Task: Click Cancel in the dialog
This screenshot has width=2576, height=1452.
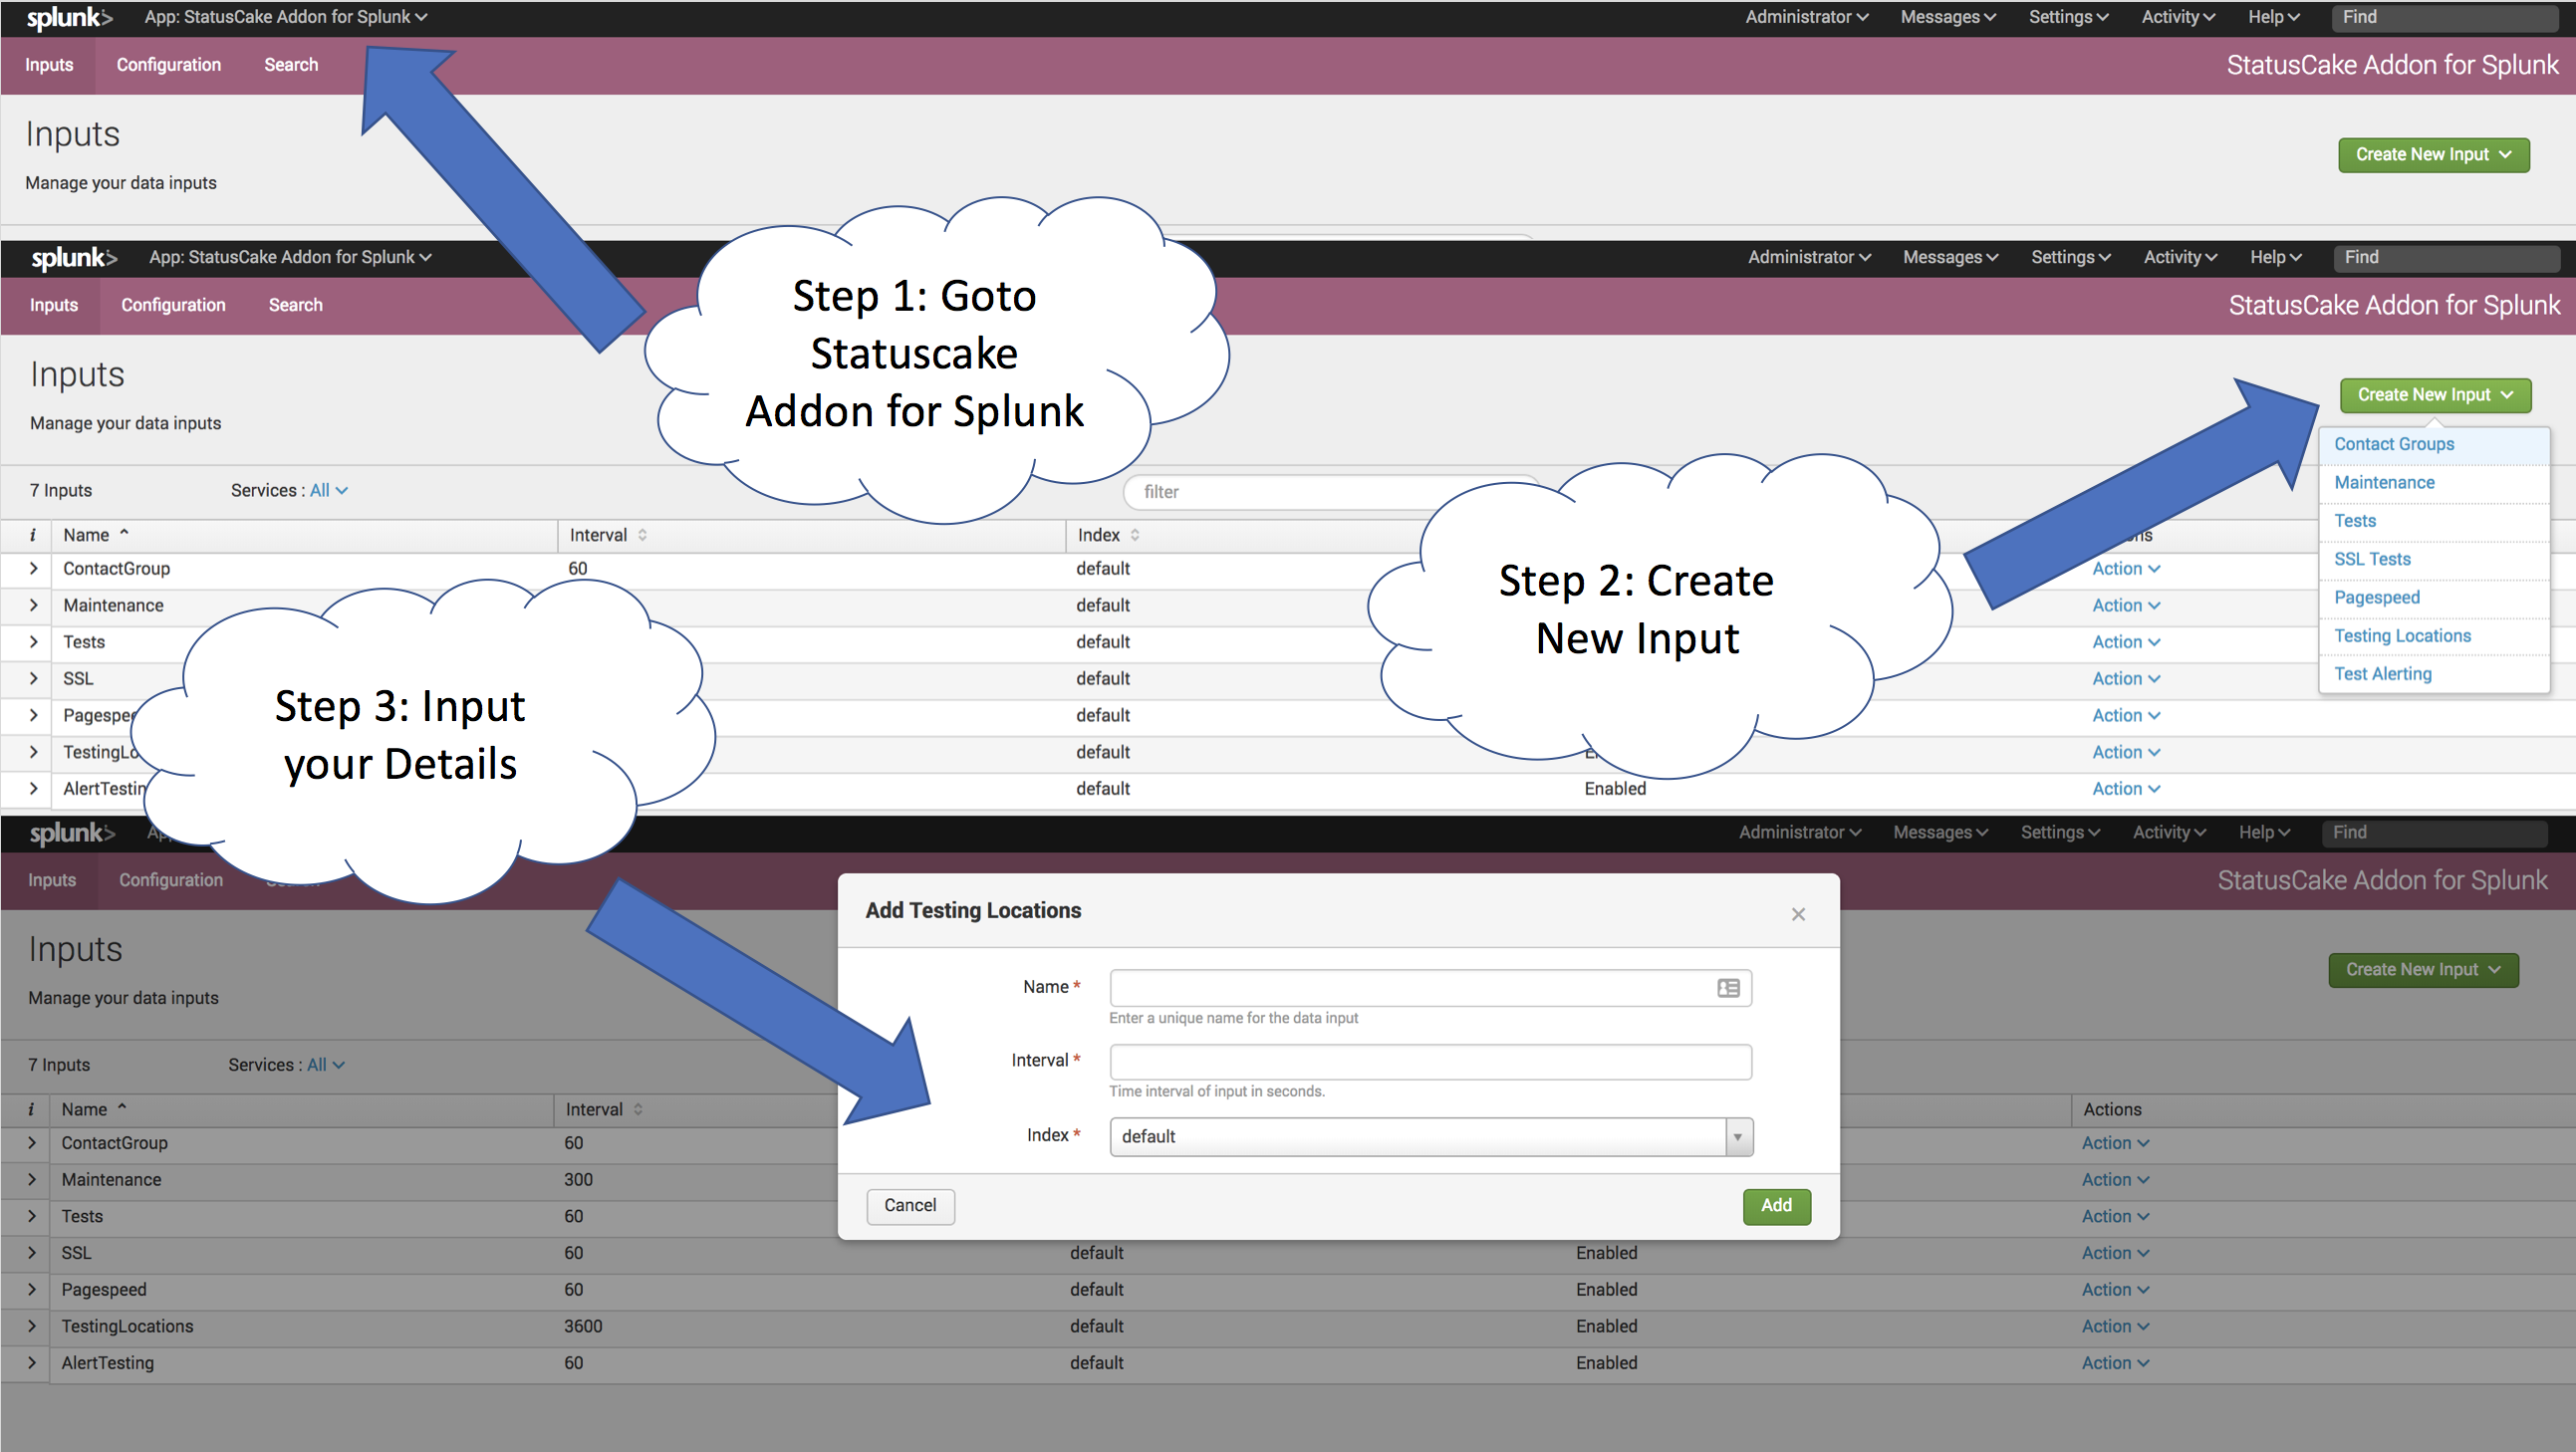Action: (x=909, y=1206)
